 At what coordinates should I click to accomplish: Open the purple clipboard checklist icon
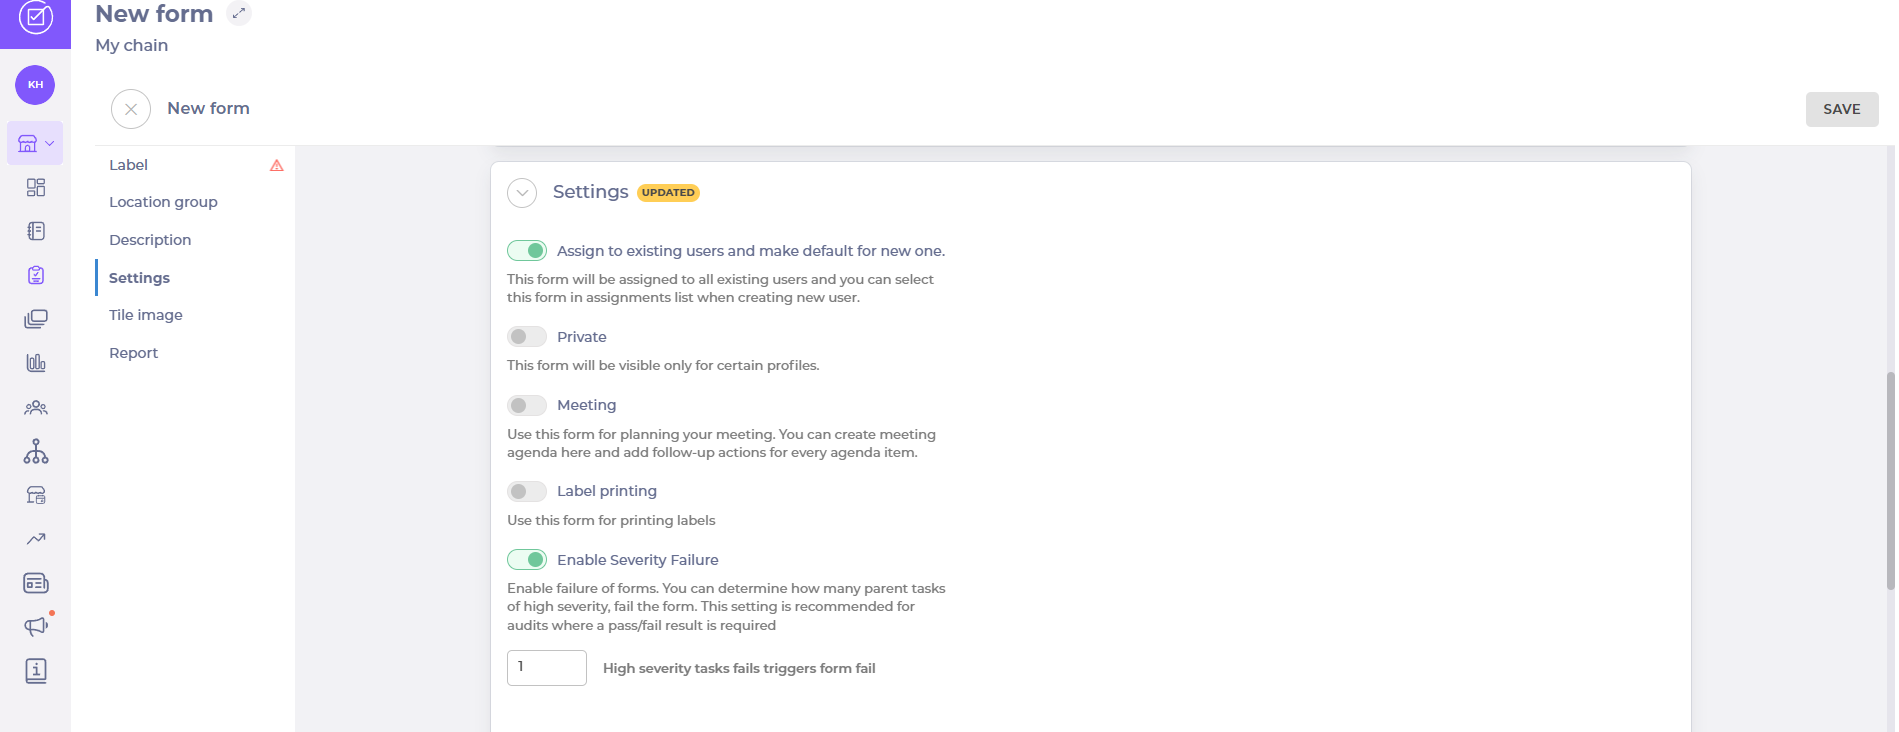(x=36, y=275)
